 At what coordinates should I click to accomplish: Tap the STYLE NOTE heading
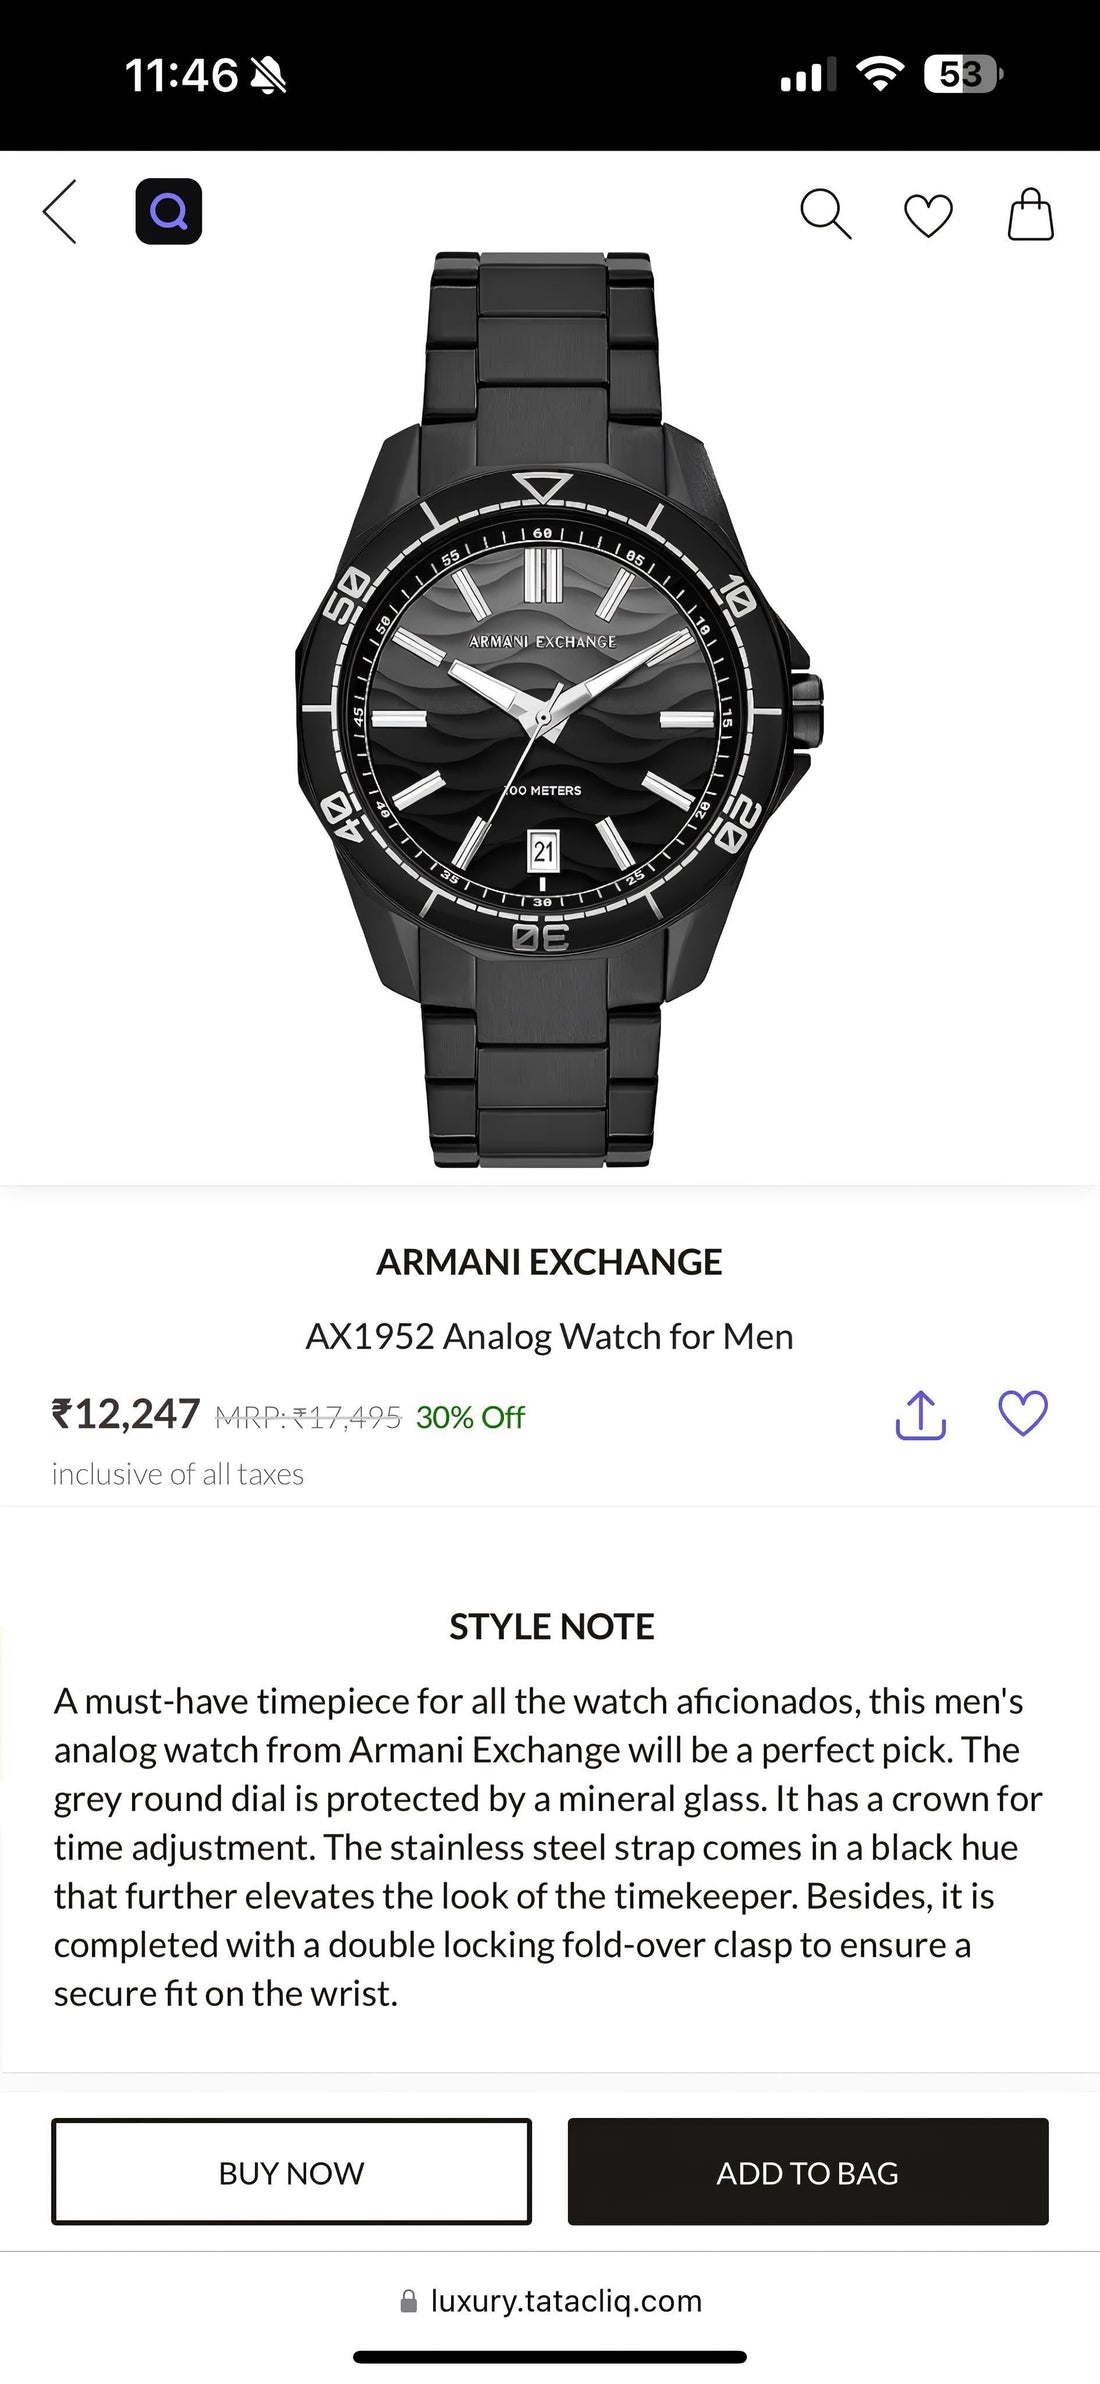[x=551, y=1627]
